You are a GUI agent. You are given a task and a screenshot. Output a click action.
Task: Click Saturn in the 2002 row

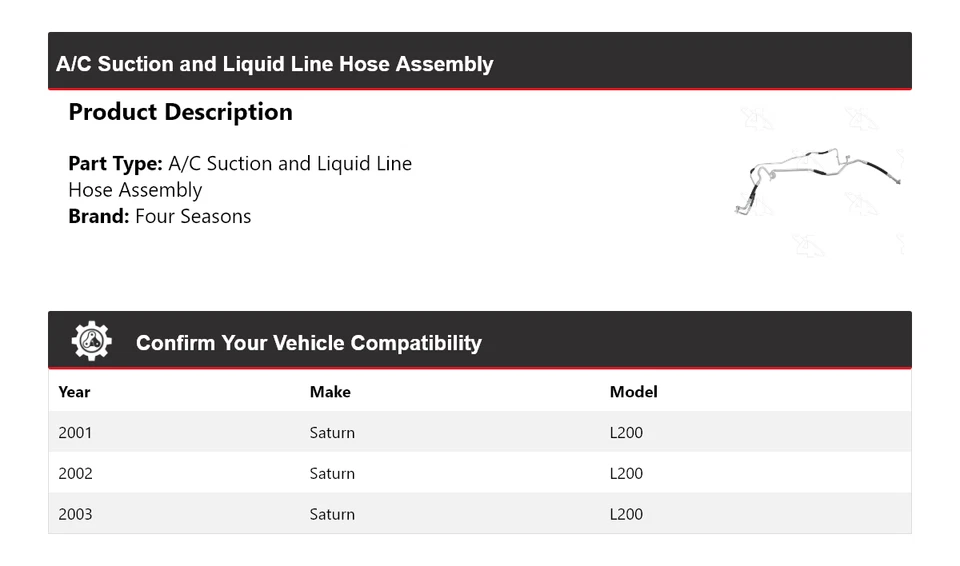[332, 474]
